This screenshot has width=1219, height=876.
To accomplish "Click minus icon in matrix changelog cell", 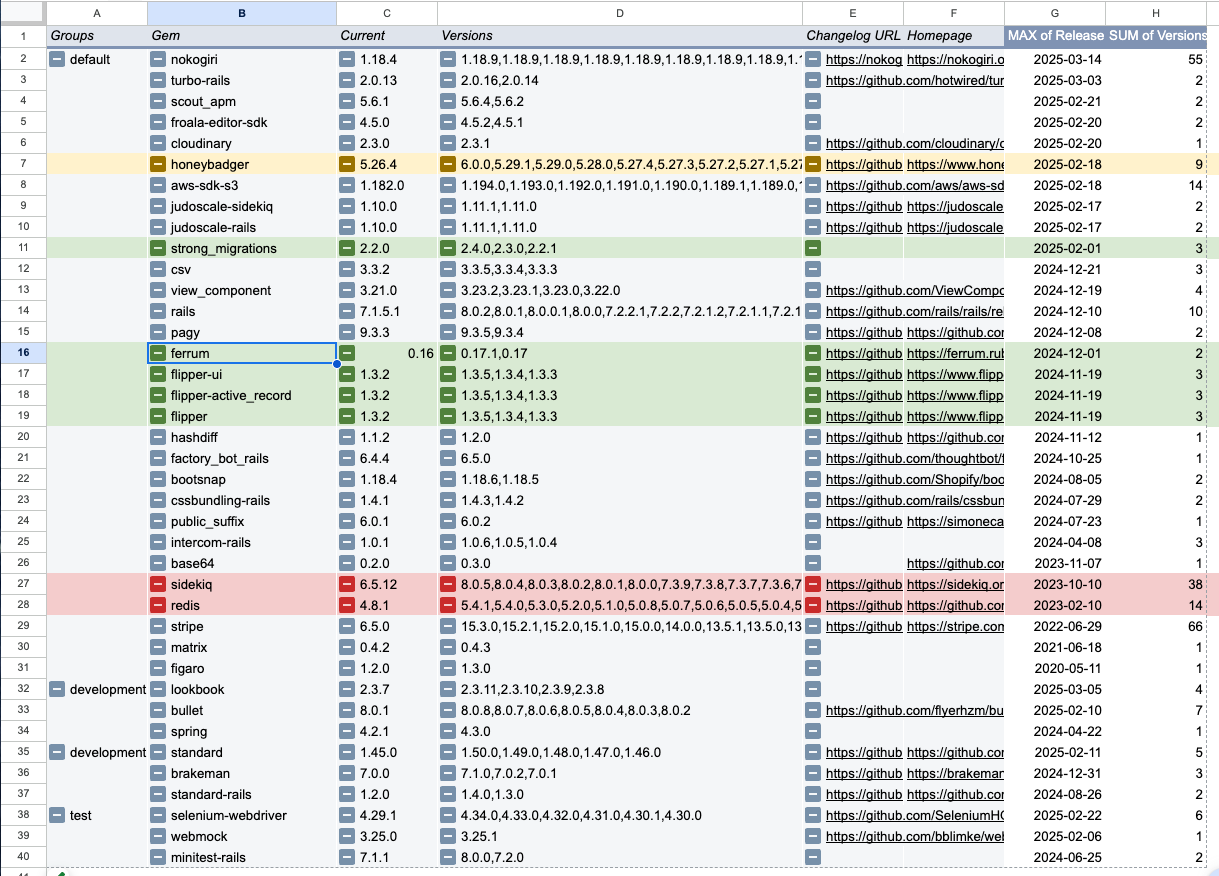I will coord(813,648).
